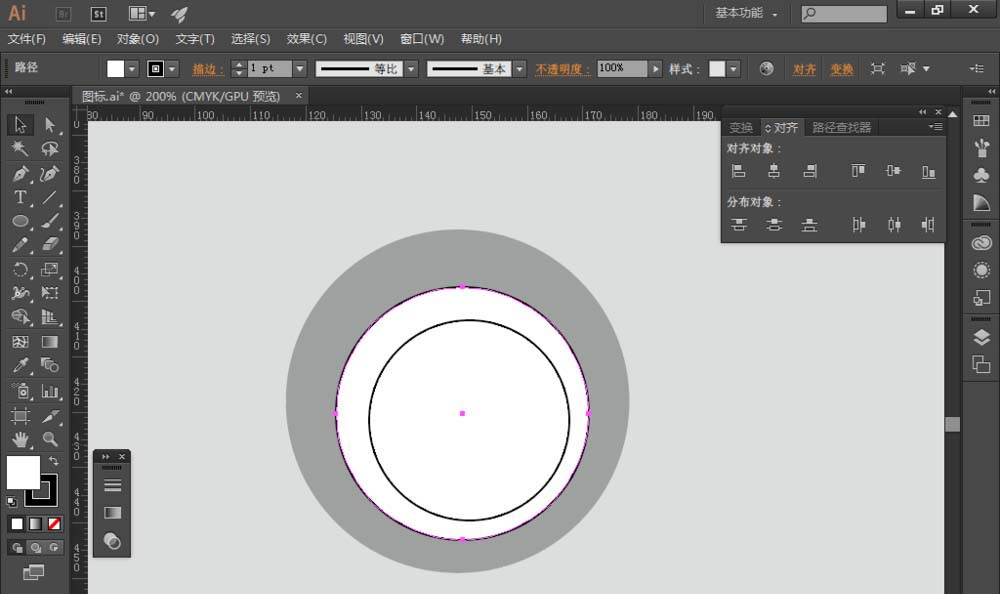Choose the Type tool
This screenshot has width=1000, height=594.
point(20,198)
